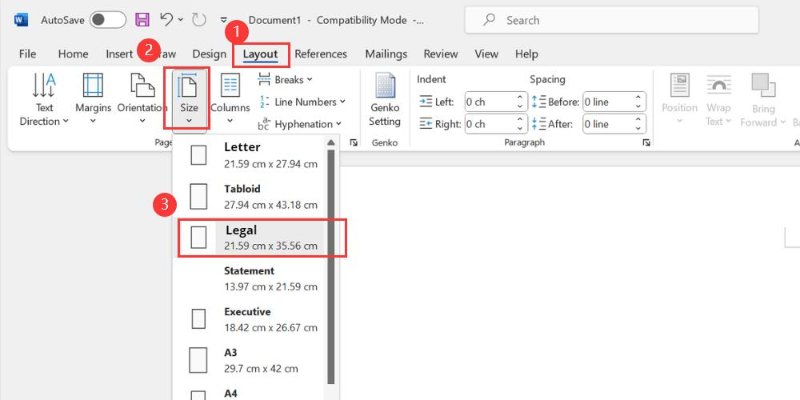Expand the Line Numbers dropdown

pyautogui.click(x=301, y=101)
